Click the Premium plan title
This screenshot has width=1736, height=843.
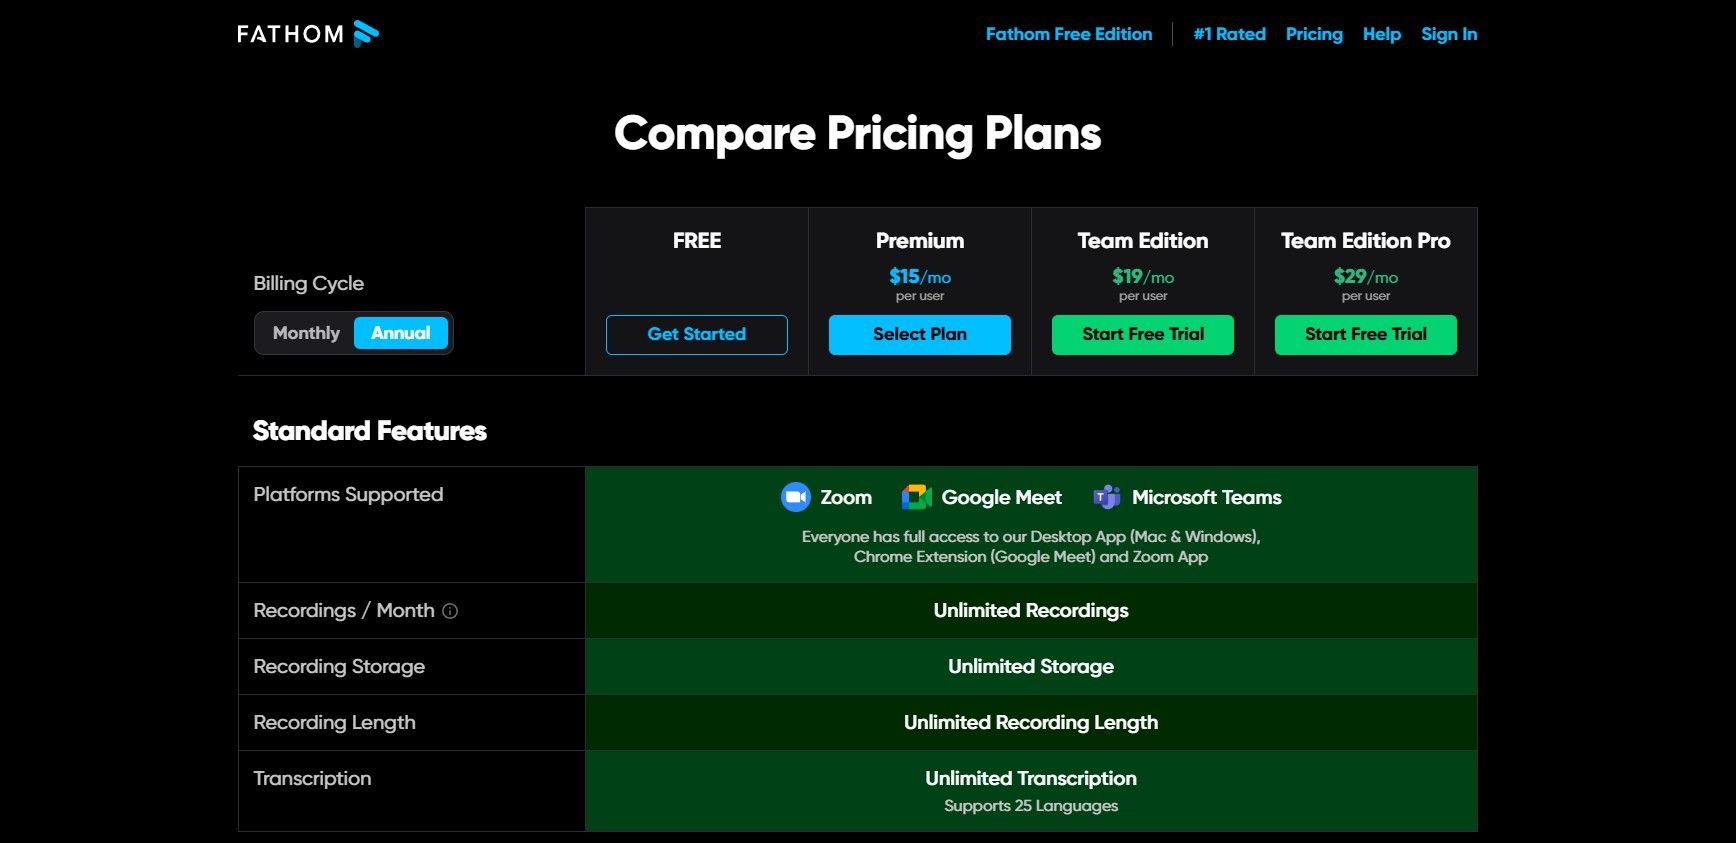pos(920,241)
